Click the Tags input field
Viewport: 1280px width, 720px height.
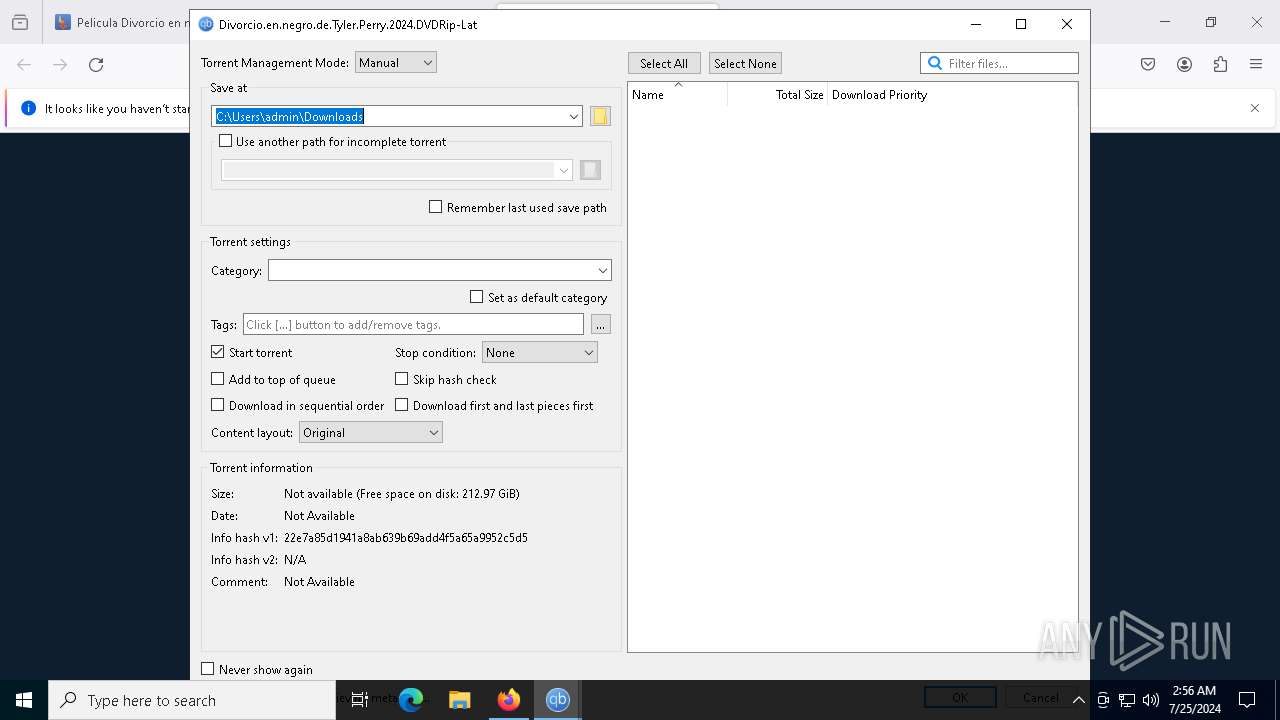[413, 324]
